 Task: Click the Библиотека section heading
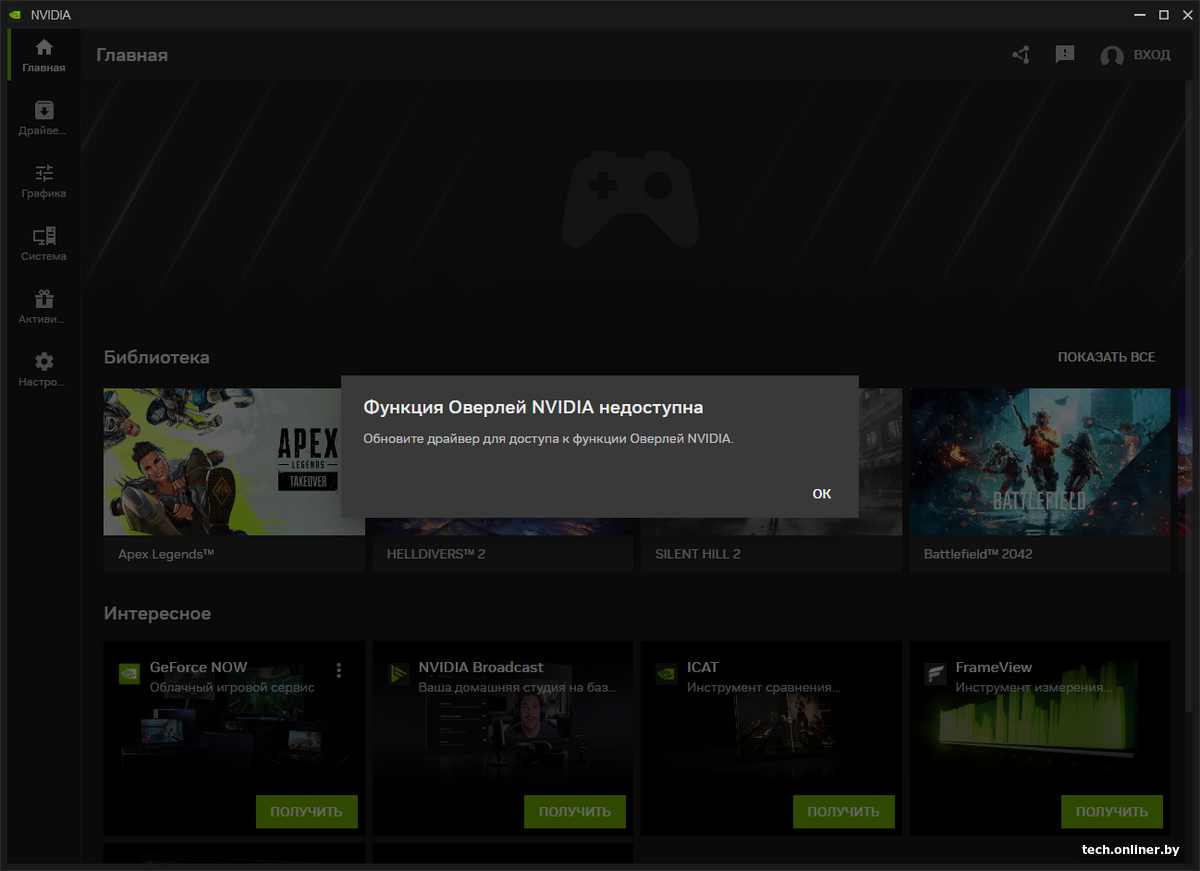157,357
